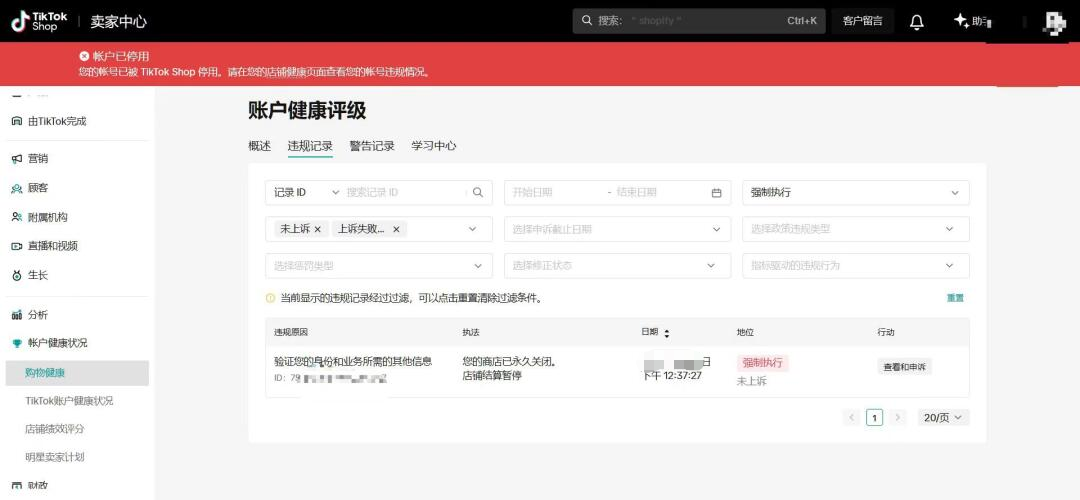Open 营销 marketing in sidebar
The image size is (1080, 500).
37,158
